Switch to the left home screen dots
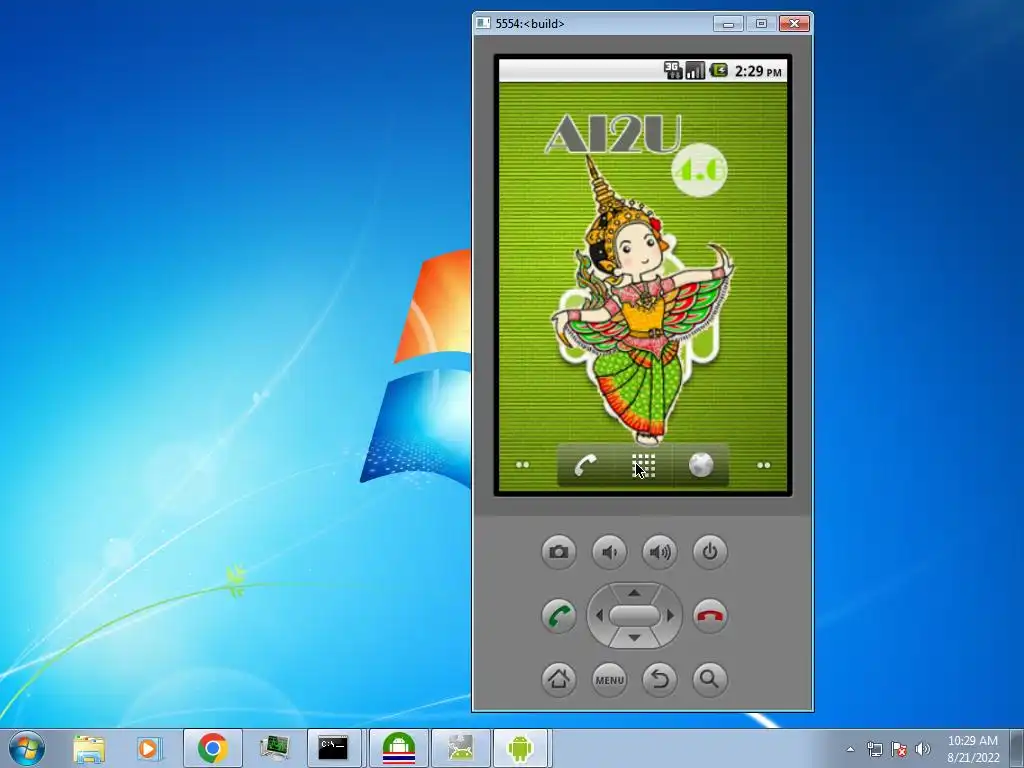 point(522,465)
